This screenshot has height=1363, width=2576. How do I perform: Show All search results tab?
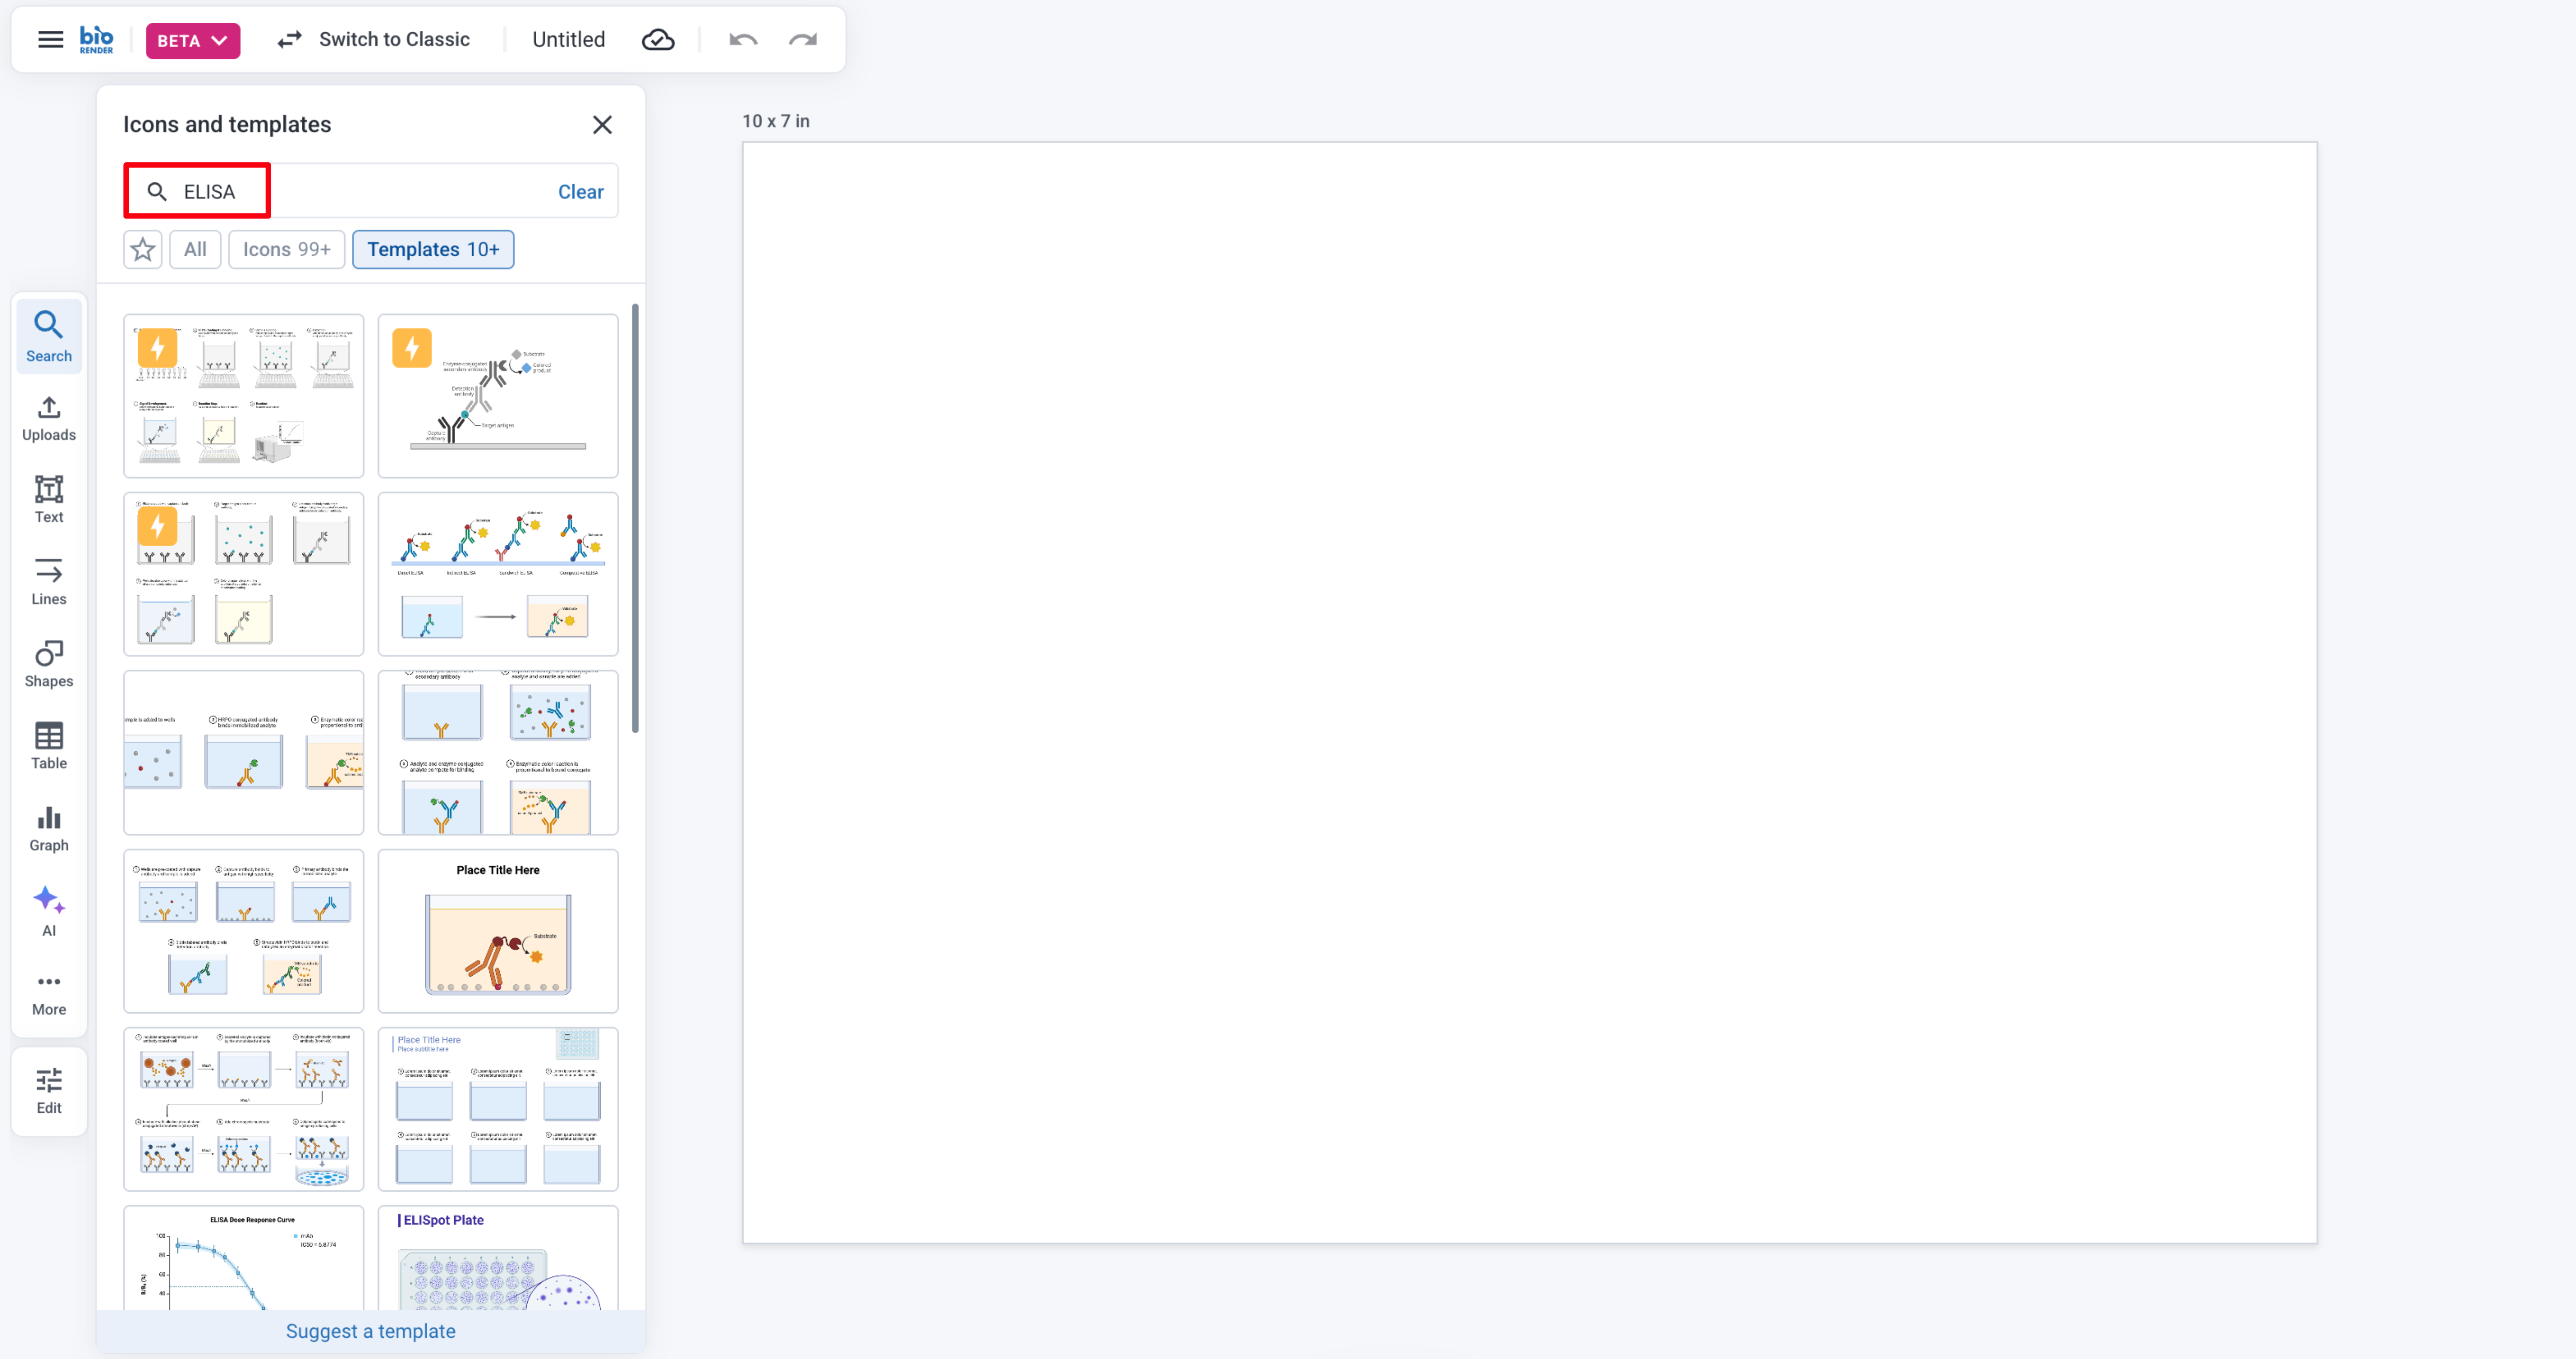tap(195, 249)
